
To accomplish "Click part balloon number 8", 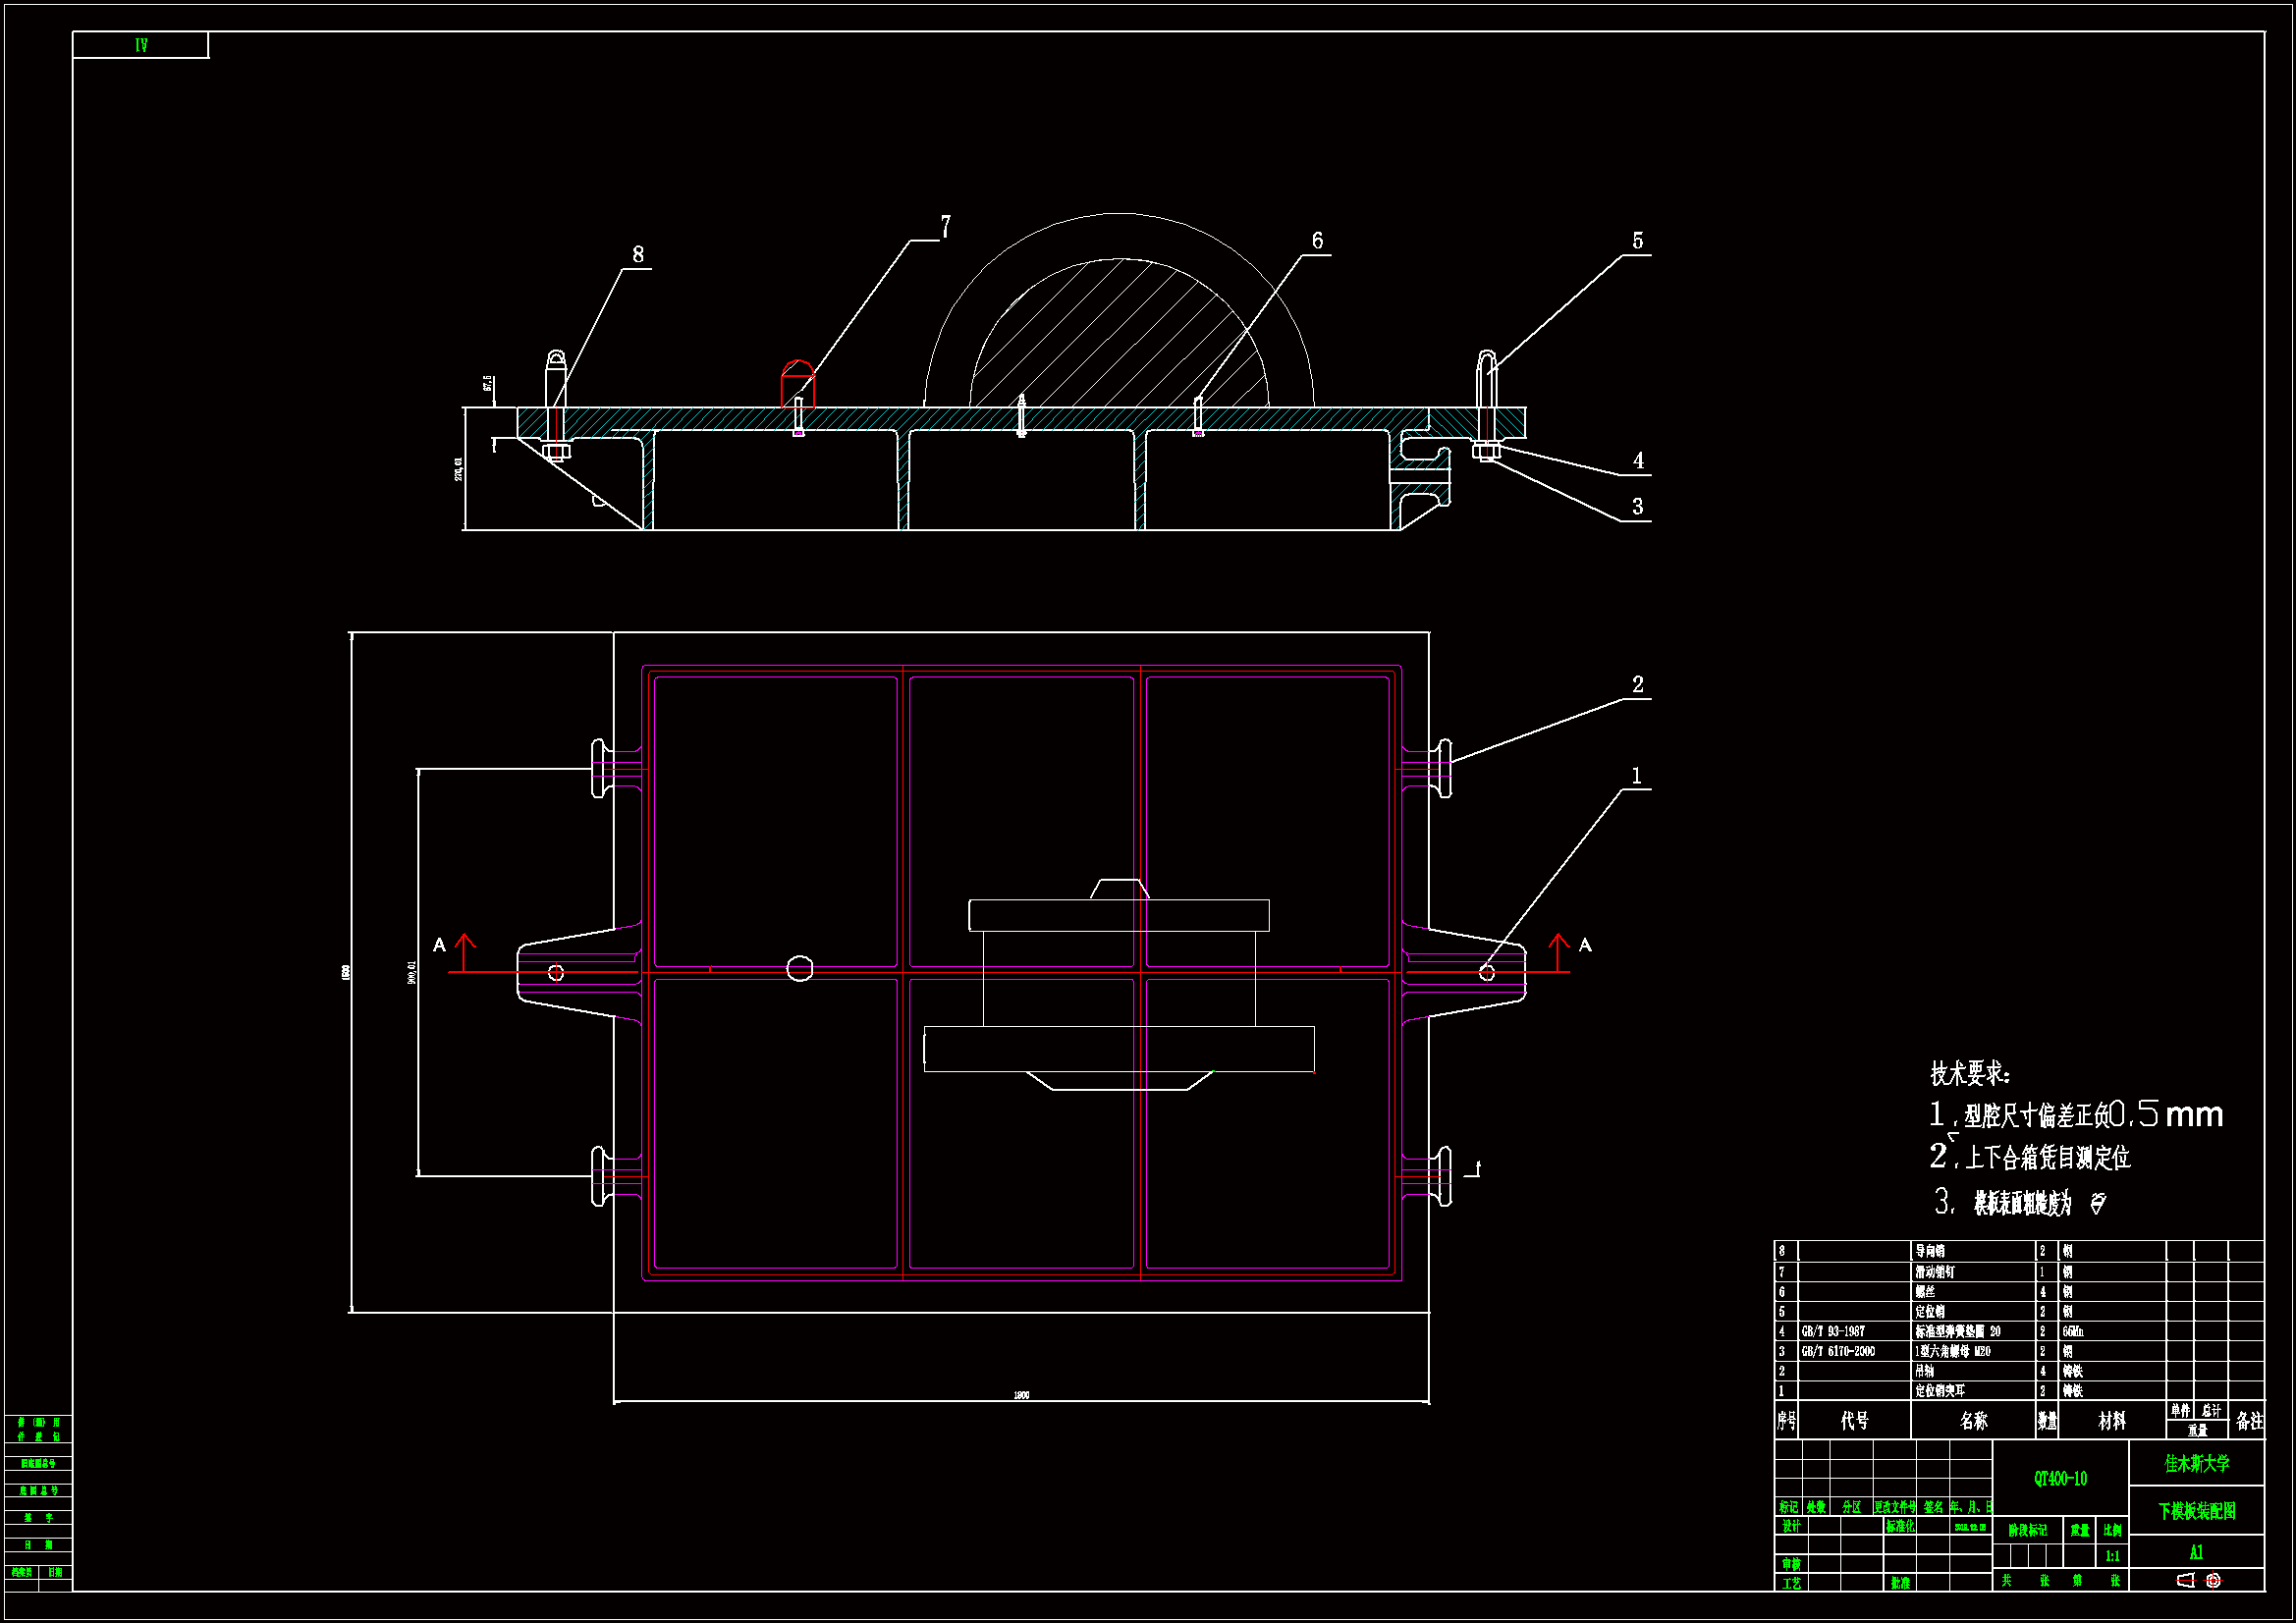I will pyautogui.click(x=638, y=255).
